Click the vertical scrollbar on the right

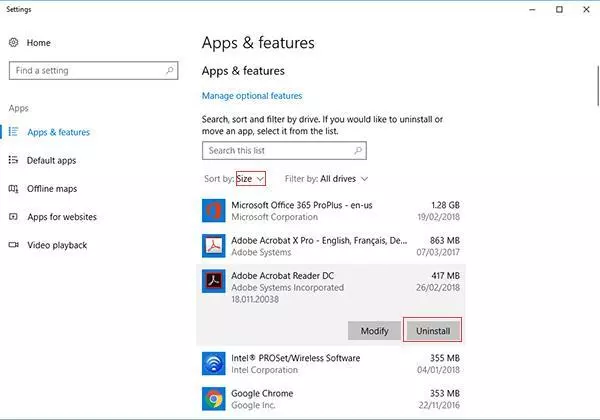598,85
